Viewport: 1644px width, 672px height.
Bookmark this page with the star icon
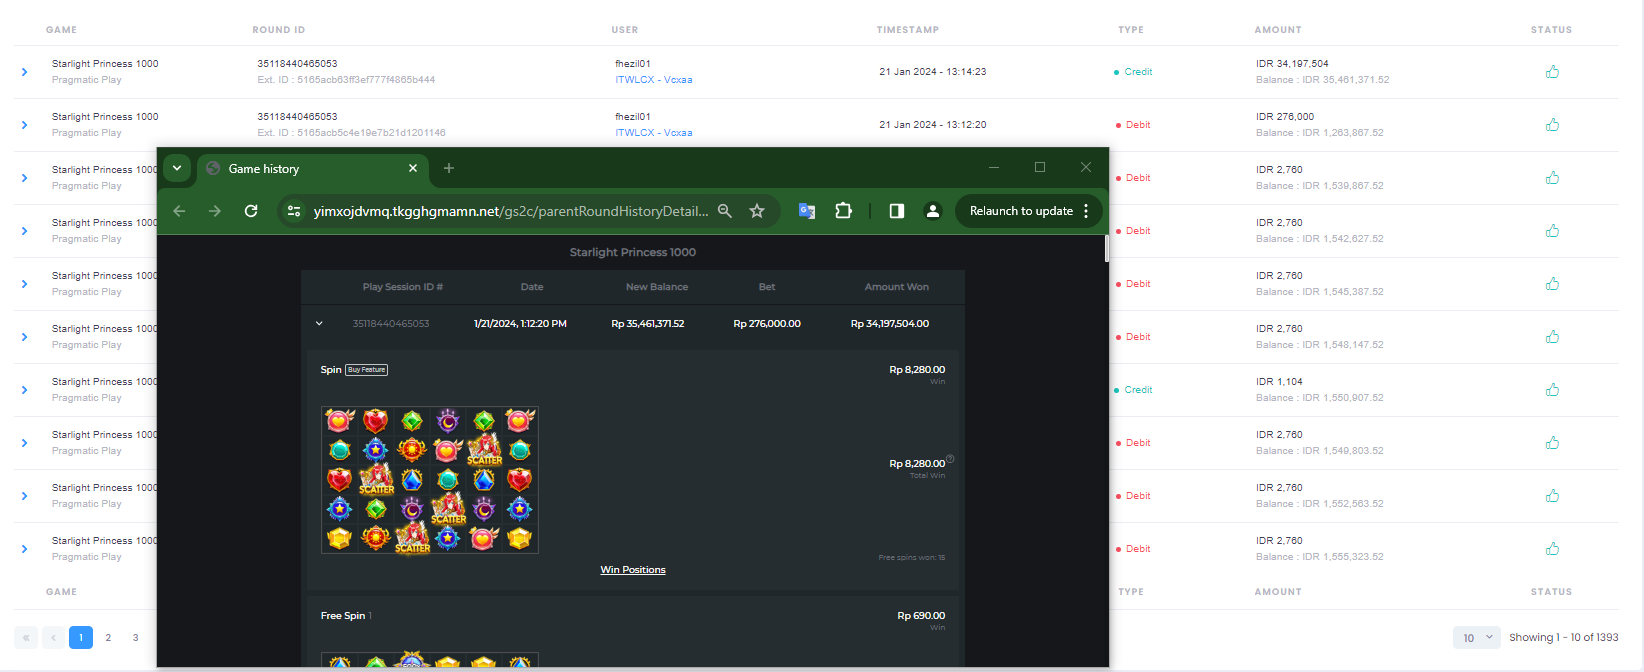tap(757, 211)
